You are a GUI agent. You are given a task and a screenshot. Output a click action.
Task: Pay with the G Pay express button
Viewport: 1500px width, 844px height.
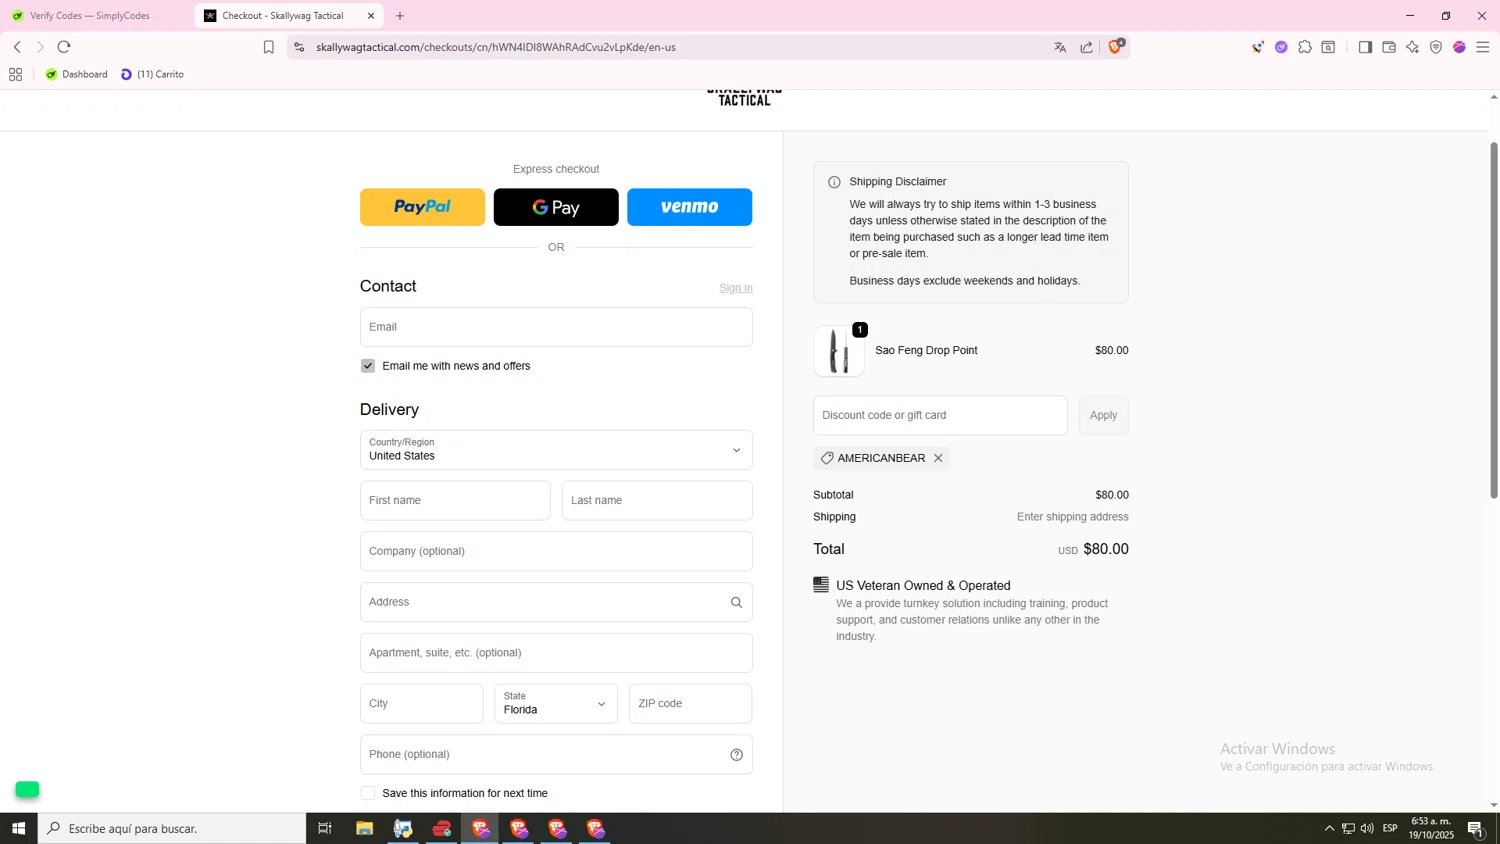click(x=556, y=207)
